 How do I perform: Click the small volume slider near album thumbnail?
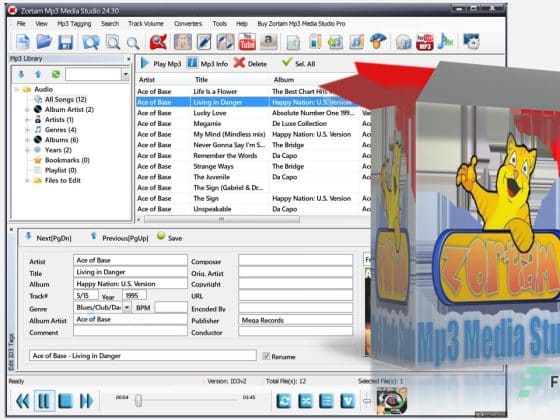367,401
